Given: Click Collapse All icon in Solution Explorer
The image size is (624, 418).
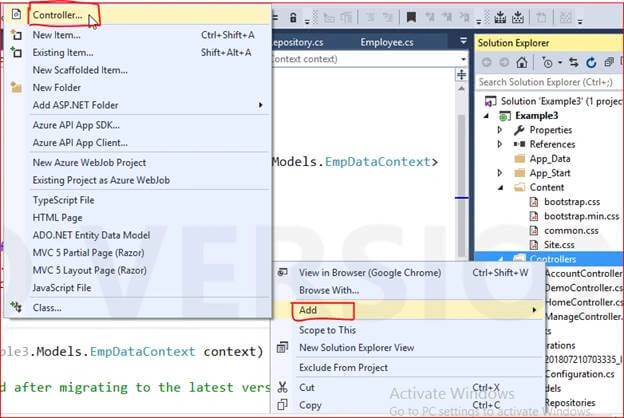Looking at the screenshot, I should pos(608,63).
